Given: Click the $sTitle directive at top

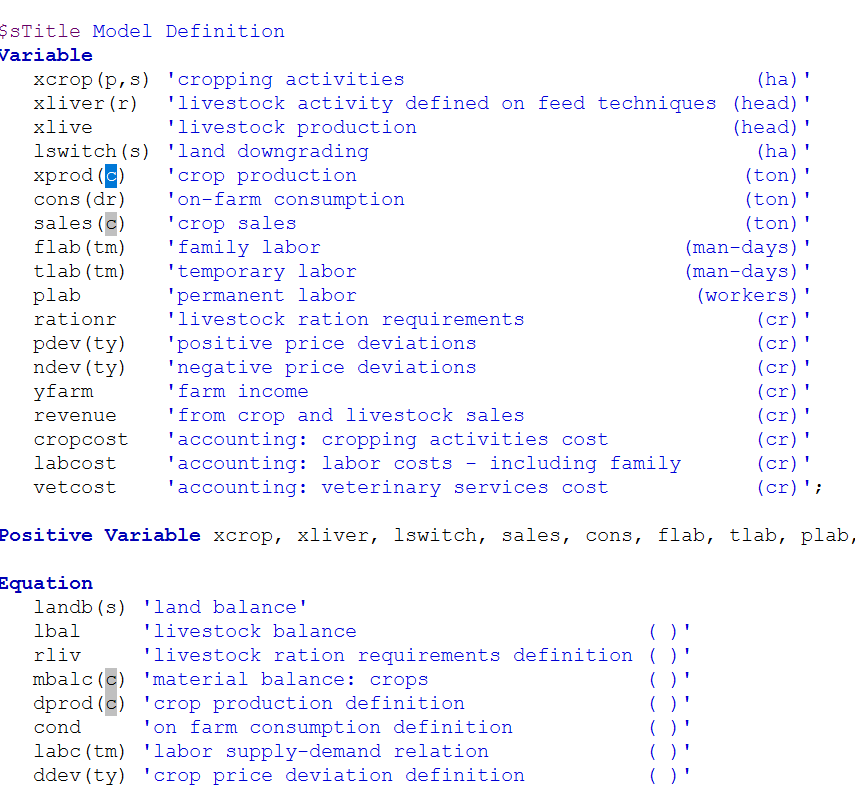Looking at the screenshot, I should coord(40,31).
